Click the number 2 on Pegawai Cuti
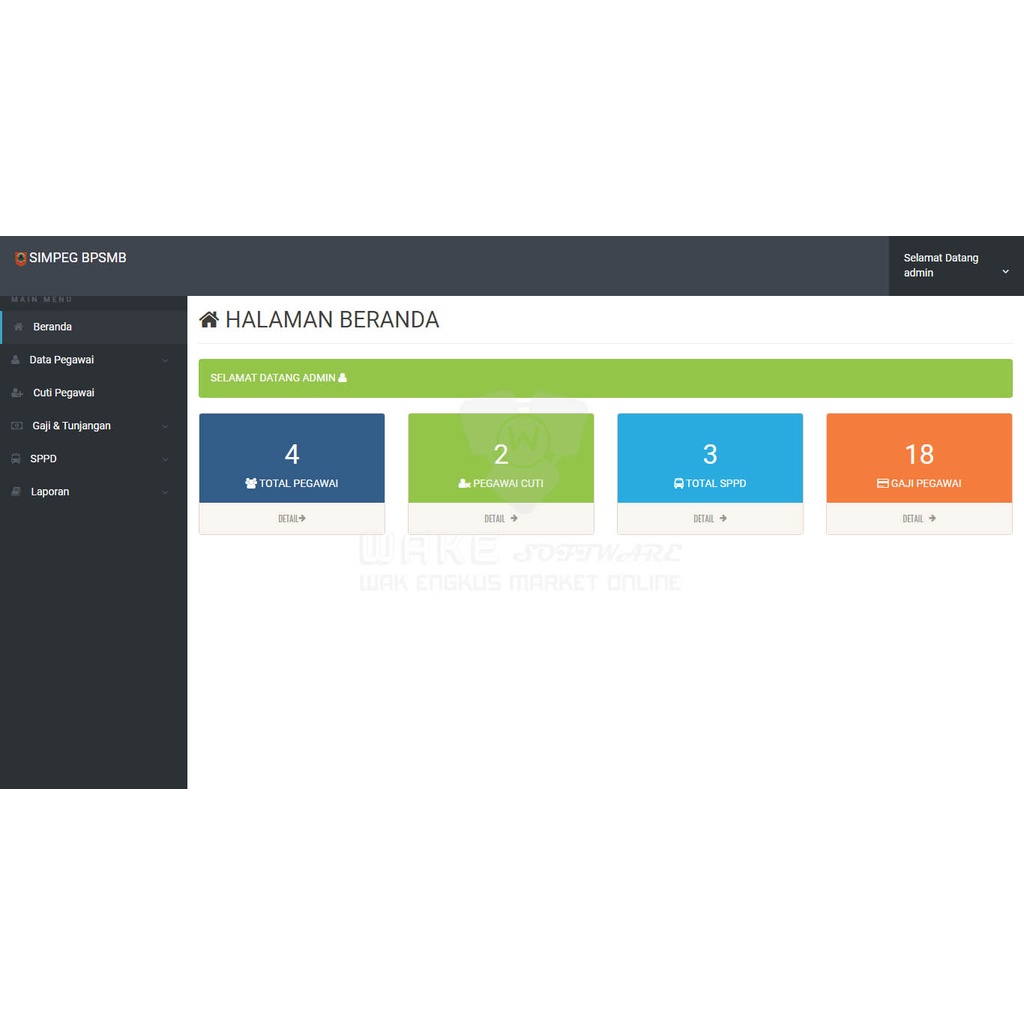The width and height of the screenshot is (1024, 1024). click(501, 455)
